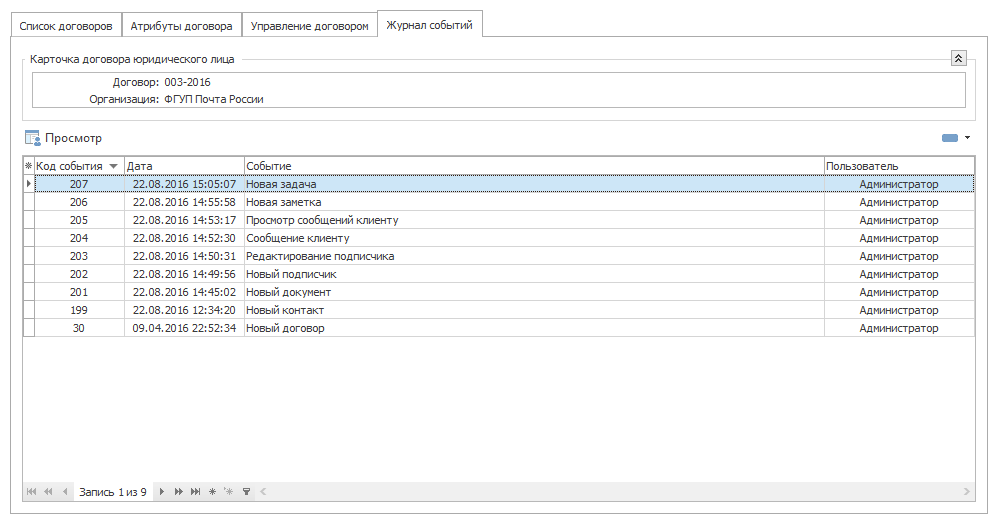Viewport: 998px width, 524px height.
Task: Click the Запись 1 из 9 record counter
Action: pyautogui.click(x=113, y=492)
